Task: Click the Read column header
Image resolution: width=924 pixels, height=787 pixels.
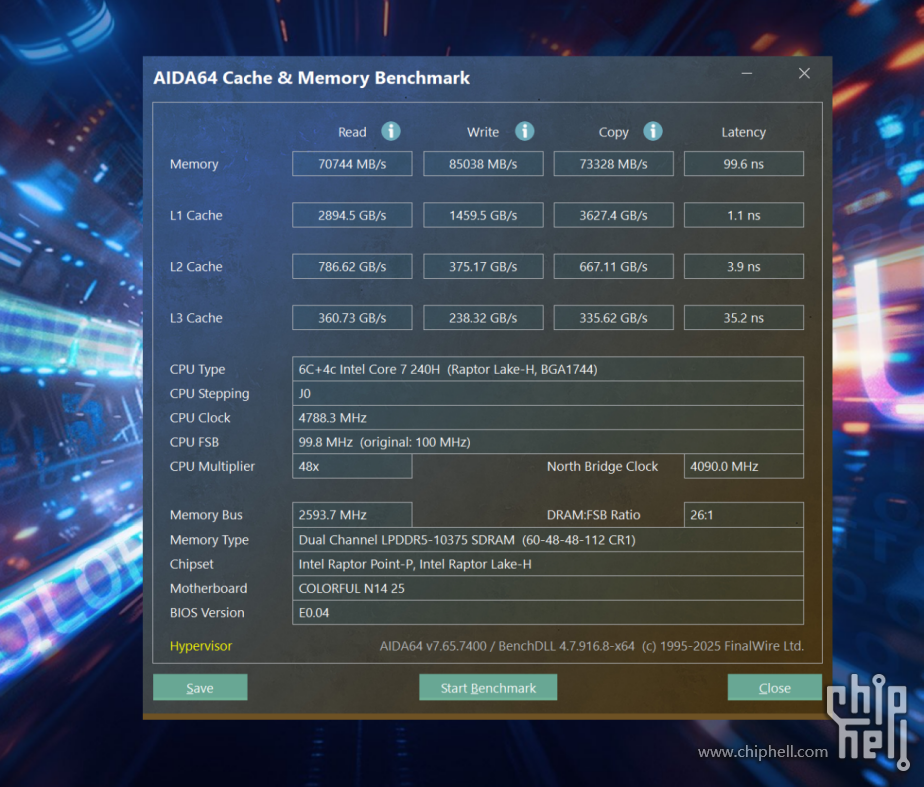Action: (x=352, y=132)
